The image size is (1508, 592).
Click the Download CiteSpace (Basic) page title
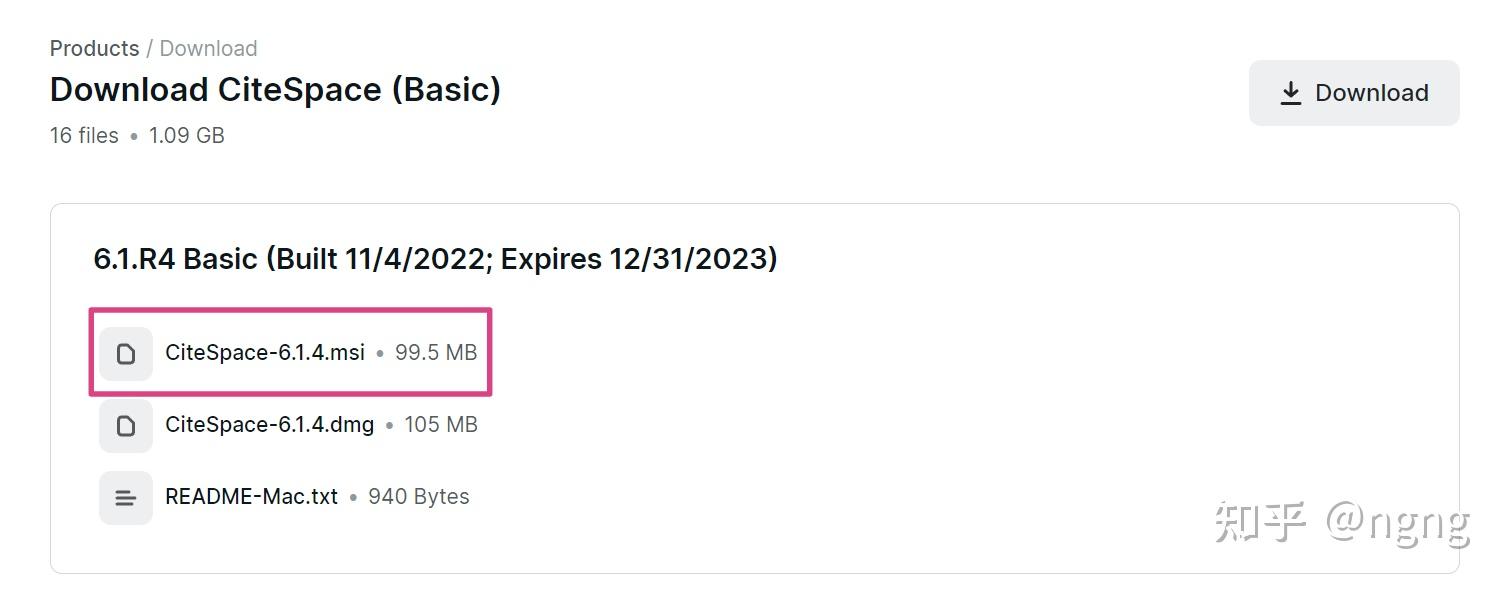(275, 90)
